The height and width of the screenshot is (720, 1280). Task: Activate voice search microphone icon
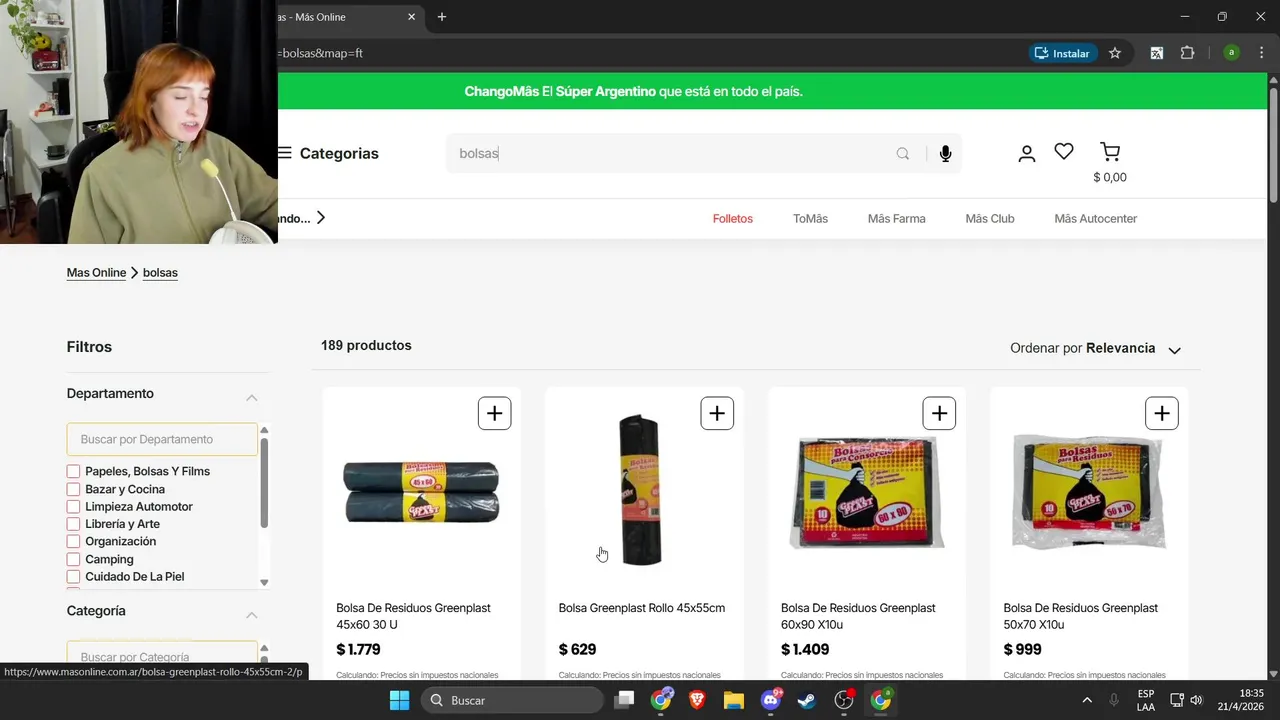click(945, 154)
